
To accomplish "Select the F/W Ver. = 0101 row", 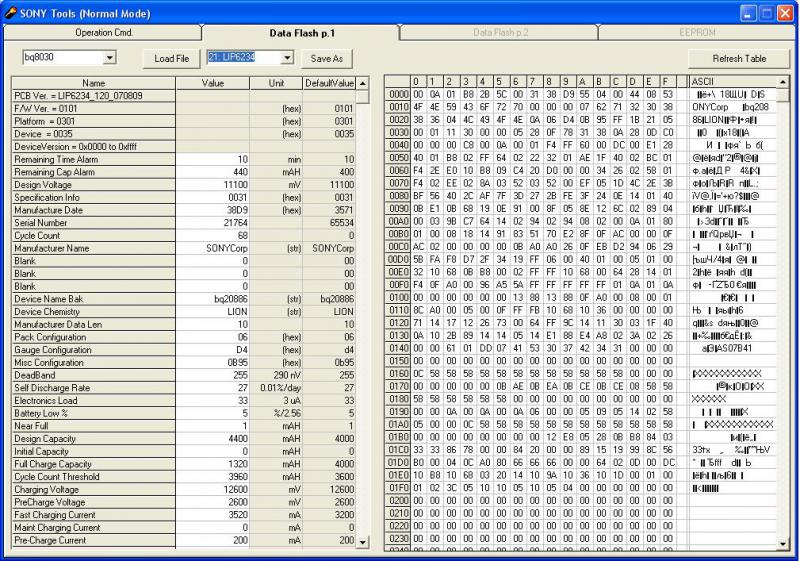I will (93, 109).
